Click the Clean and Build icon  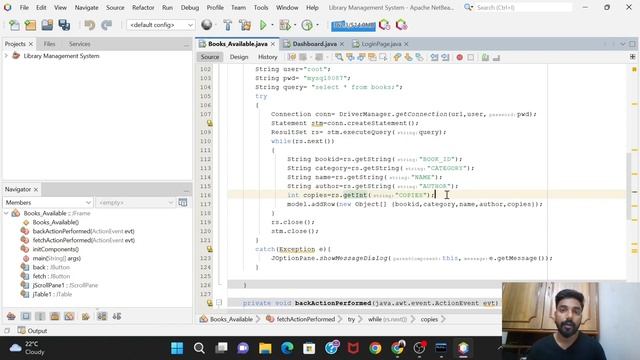(x=245, y=25)
